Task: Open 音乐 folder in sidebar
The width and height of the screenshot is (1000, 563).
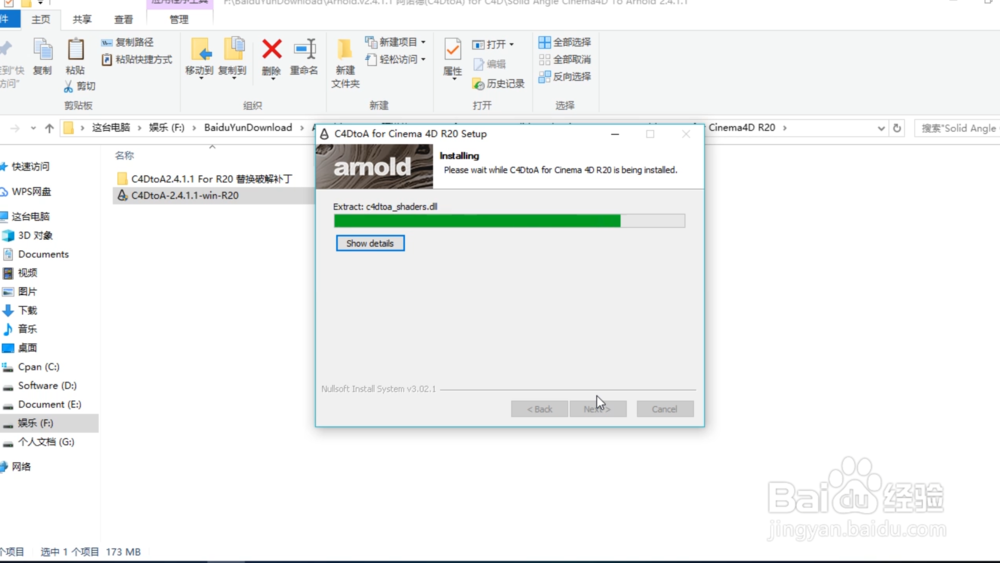Action: pos(27,329)
